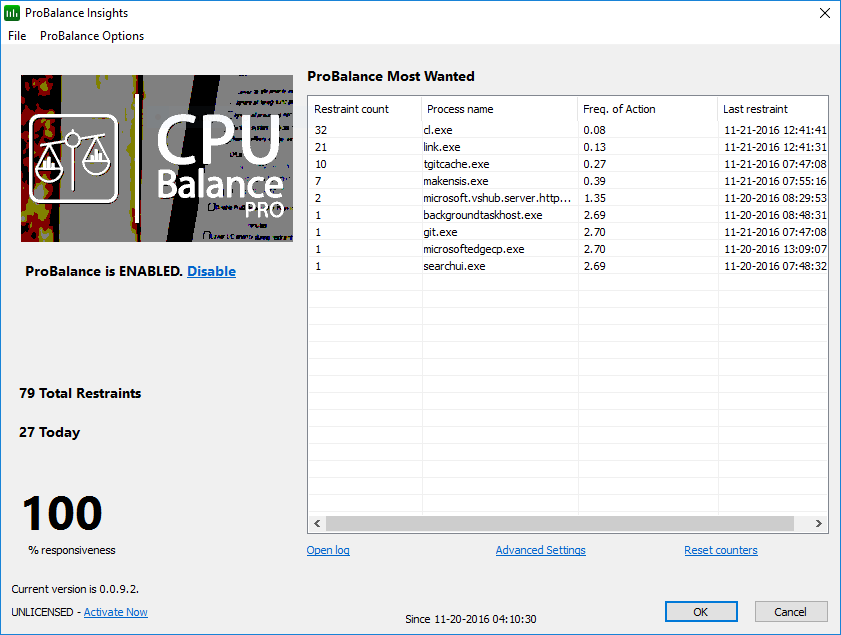Select the microsoftedgecp.exe row
Viewport: 841px width, 635px height.
(568, 249)
